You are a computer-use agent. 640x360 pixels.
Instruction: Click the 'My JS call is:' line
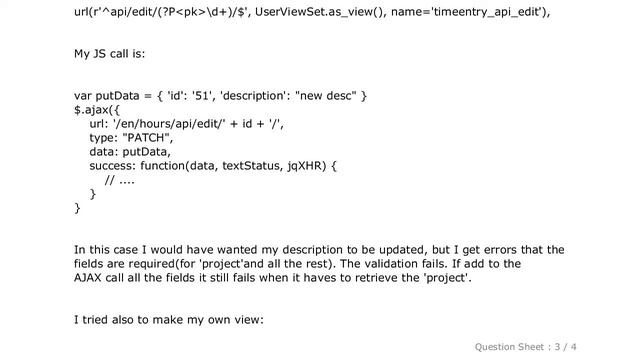click(x=109, y=54)
